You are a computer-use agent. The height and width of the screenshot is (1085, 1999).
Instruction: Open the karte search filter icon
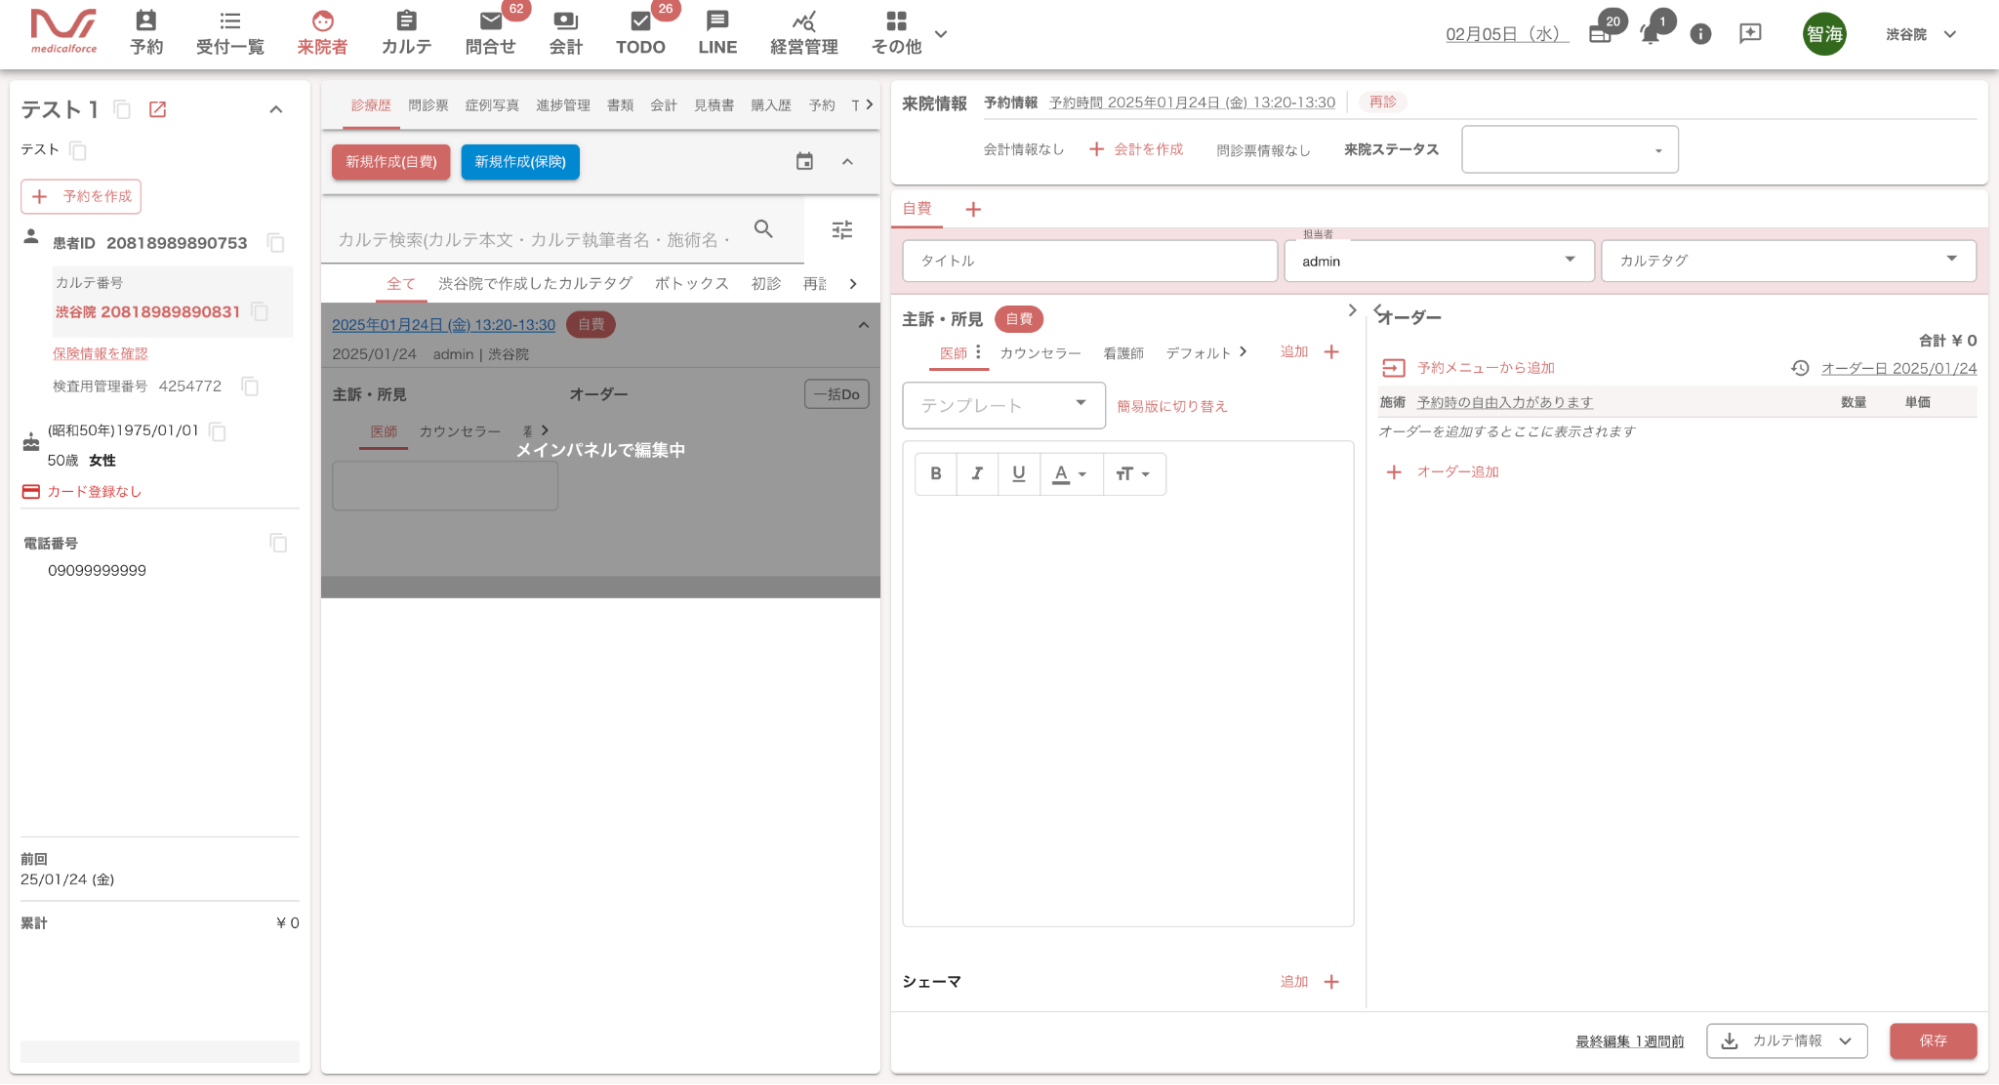pos(842,230)
